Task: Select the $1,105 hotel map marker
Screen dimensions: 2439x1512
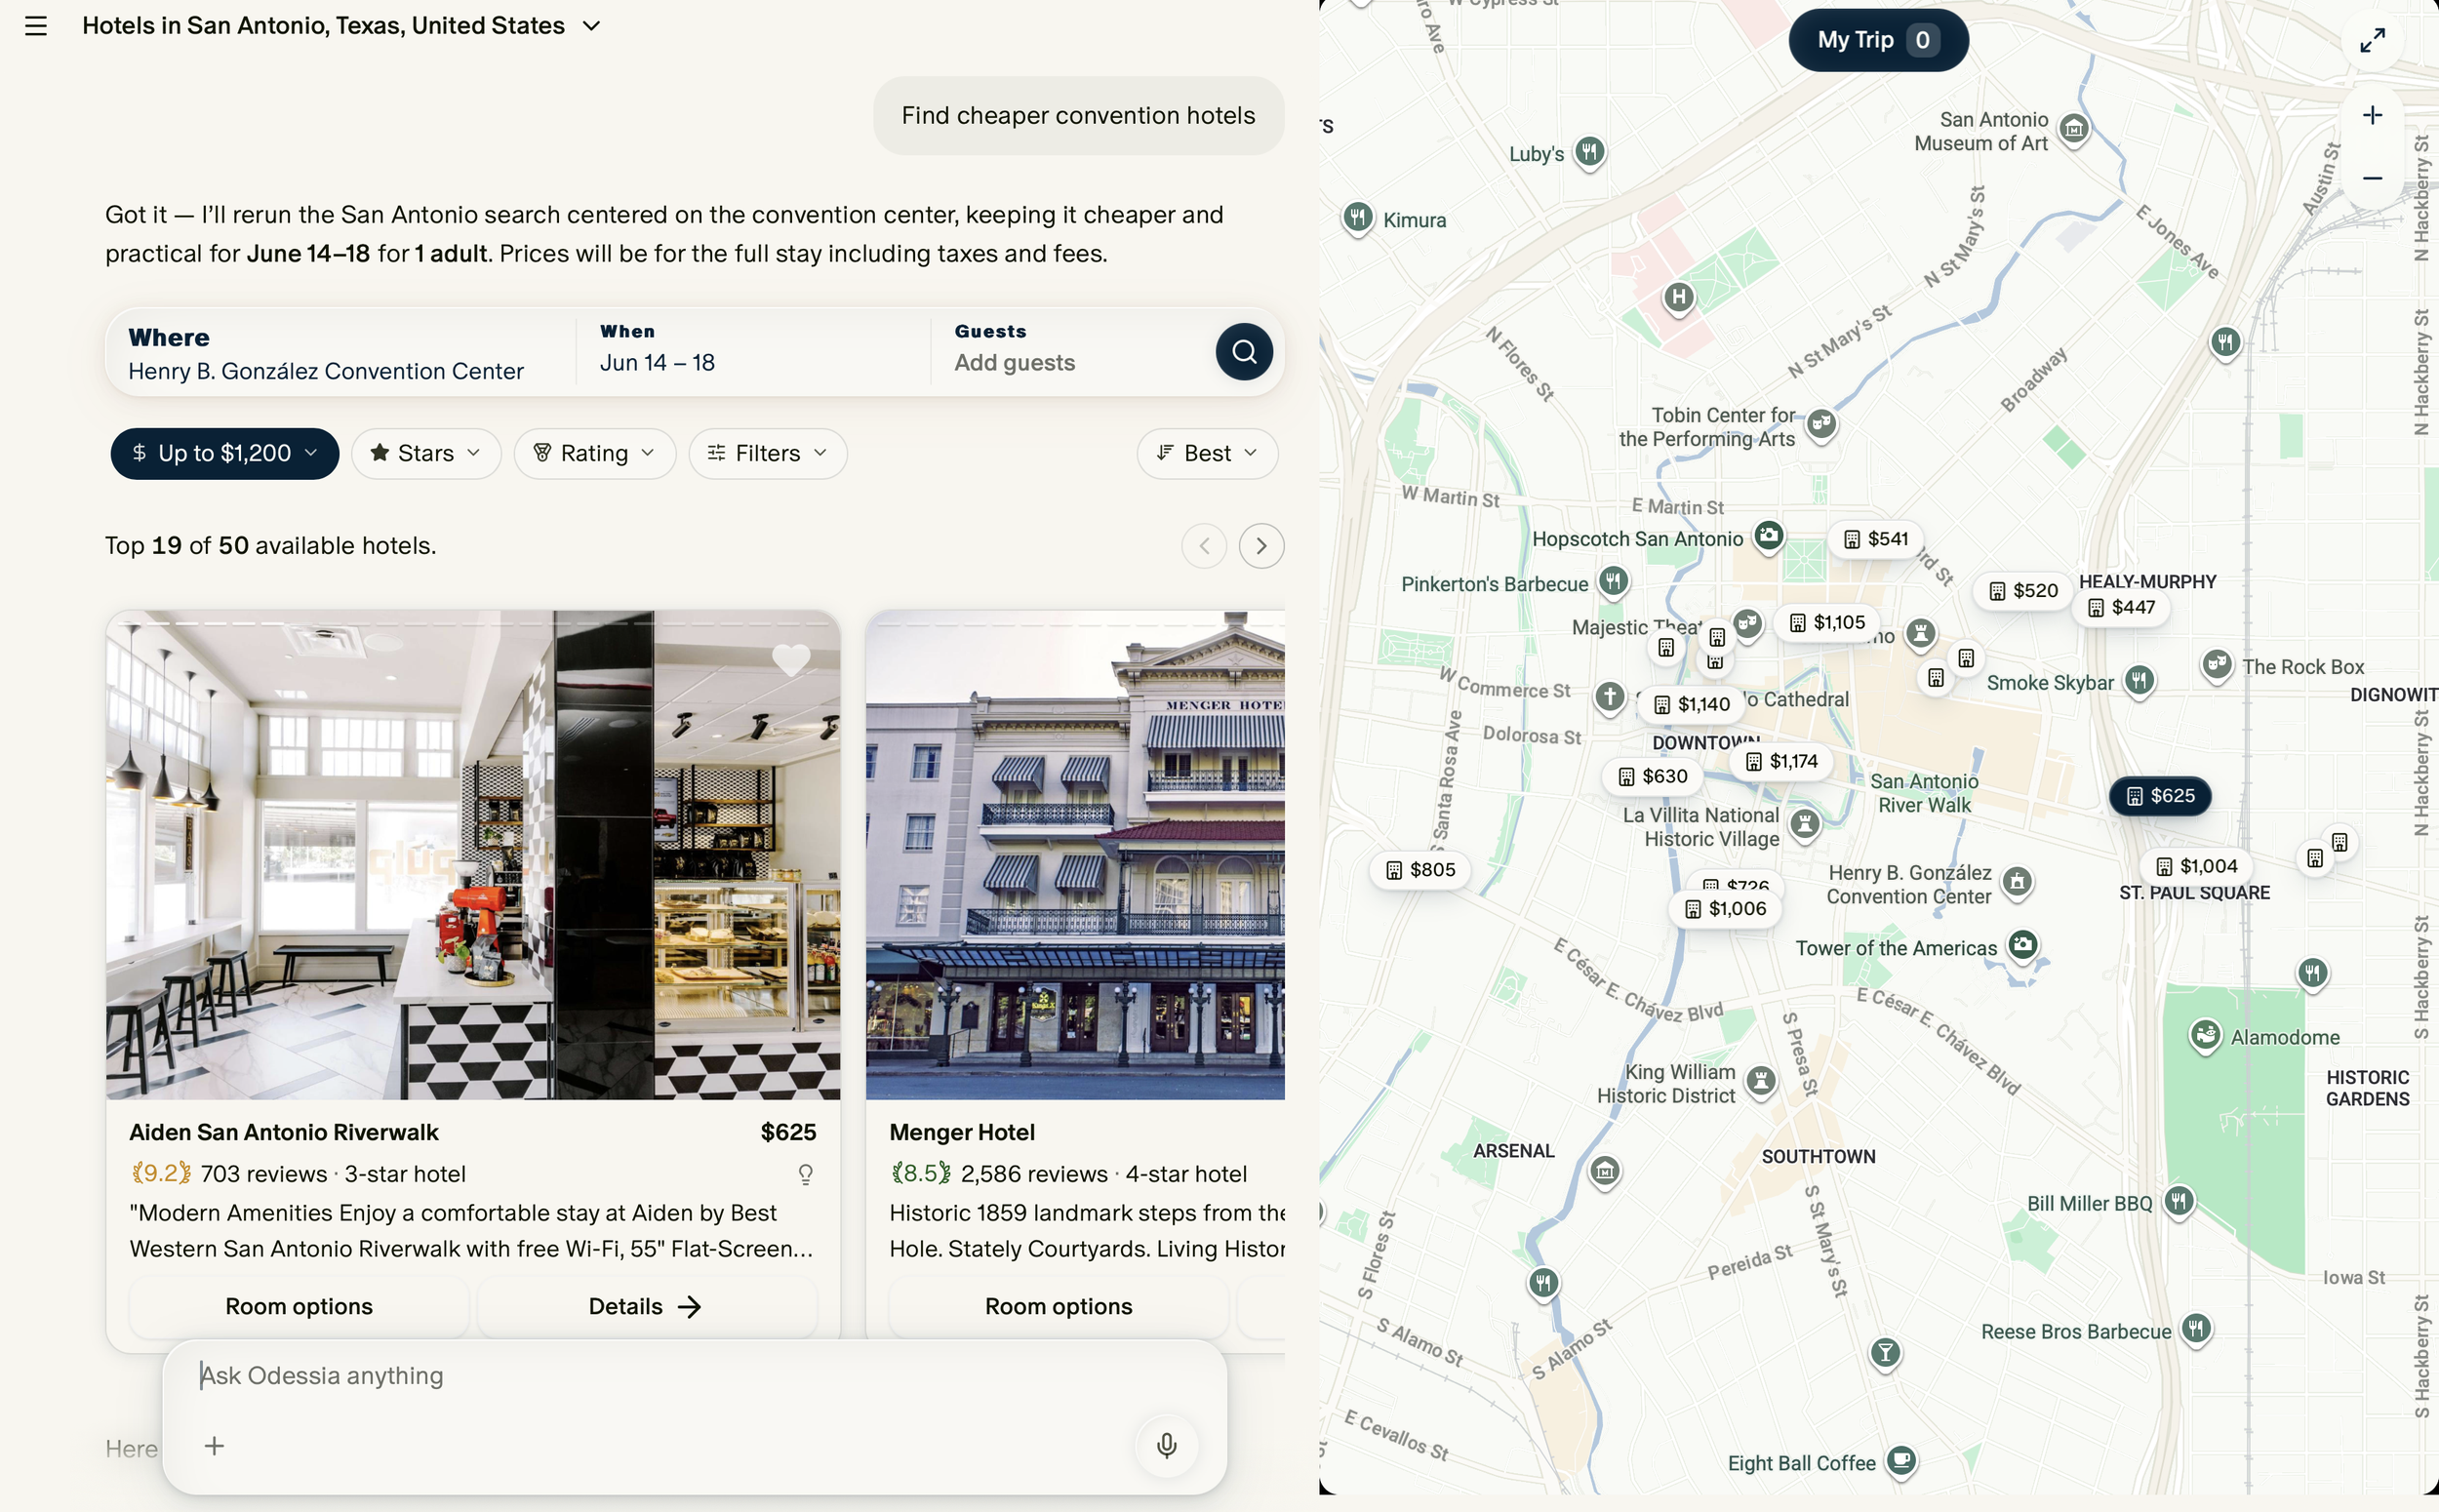Action: tap(1827, 623)
